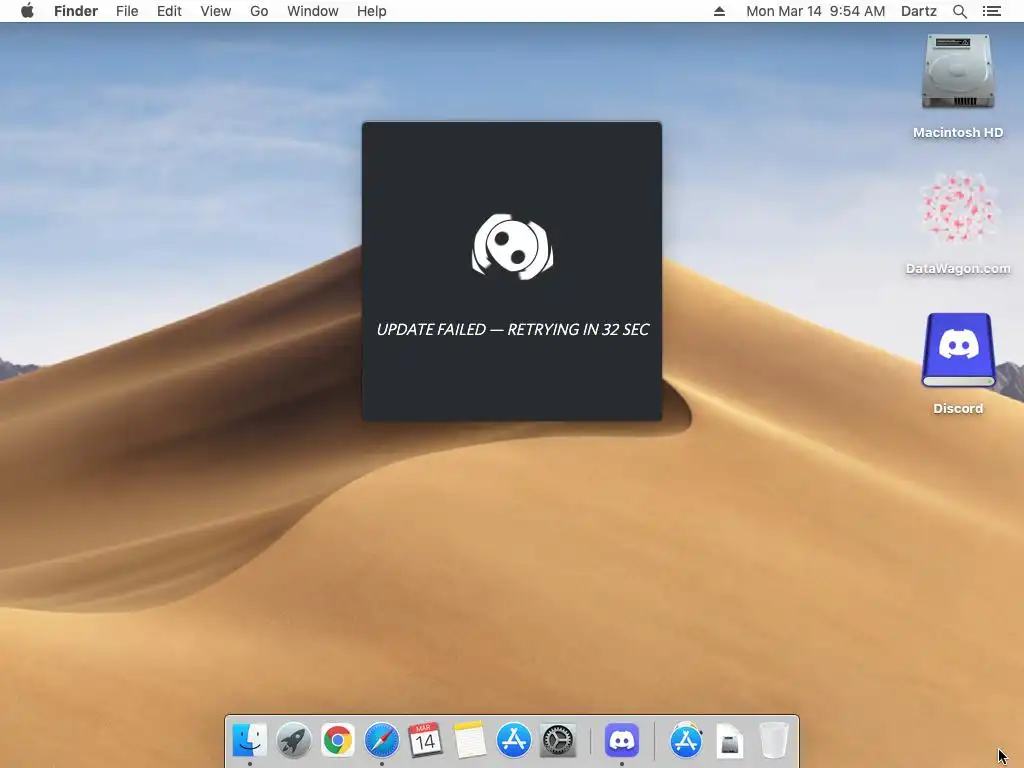Open the Apple menu
1024x768 pixels.
coord(27,11)
